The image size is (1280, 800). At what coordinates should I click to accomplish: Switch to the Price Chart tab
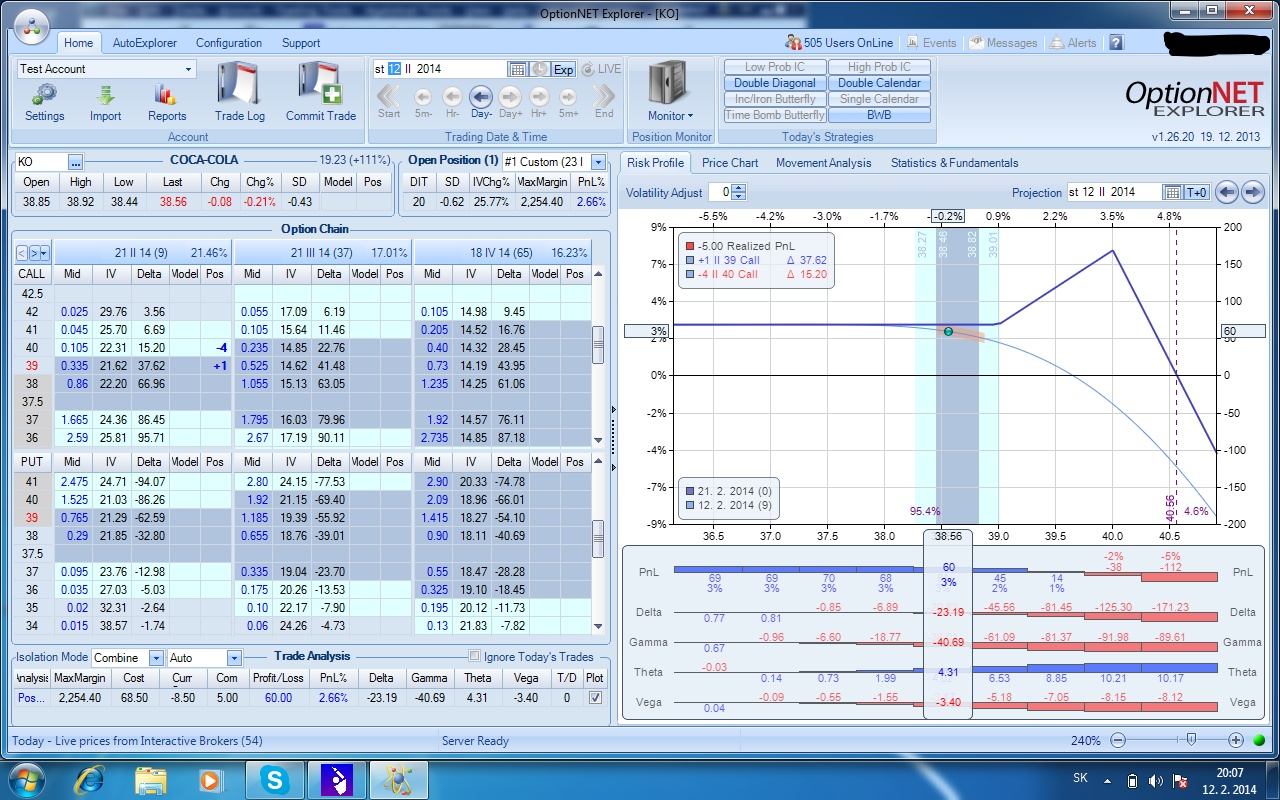click(x=730, y=162)
